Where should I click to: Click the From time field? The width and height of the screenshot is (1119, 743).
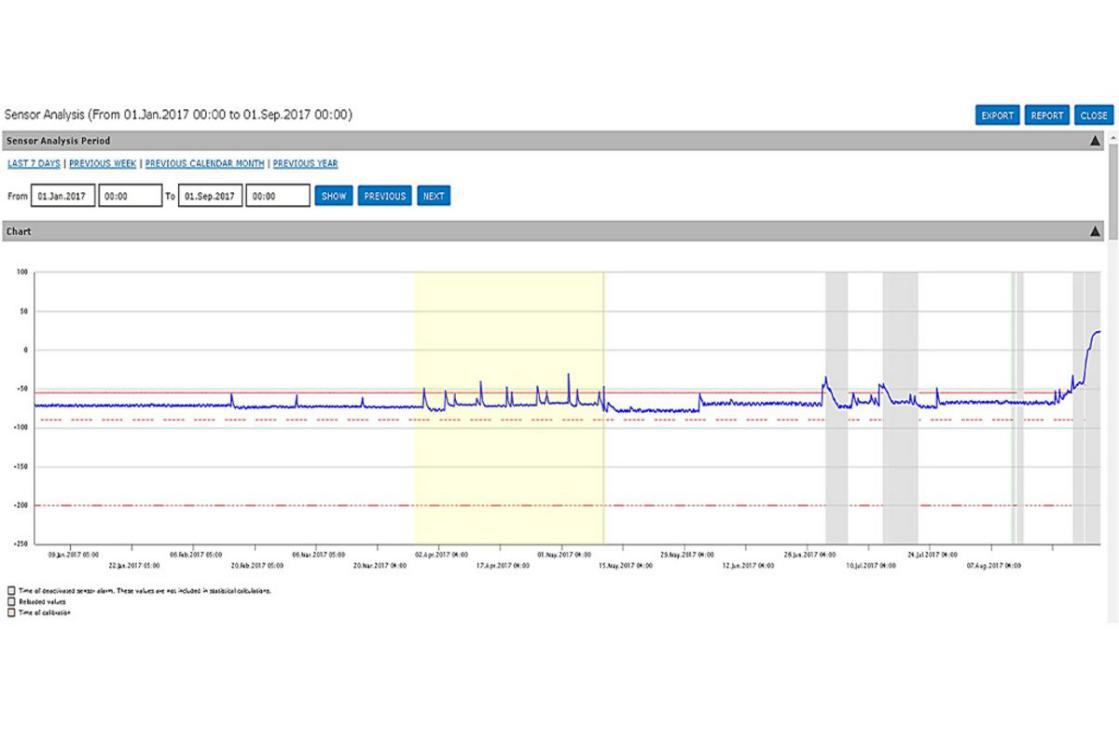130,196
